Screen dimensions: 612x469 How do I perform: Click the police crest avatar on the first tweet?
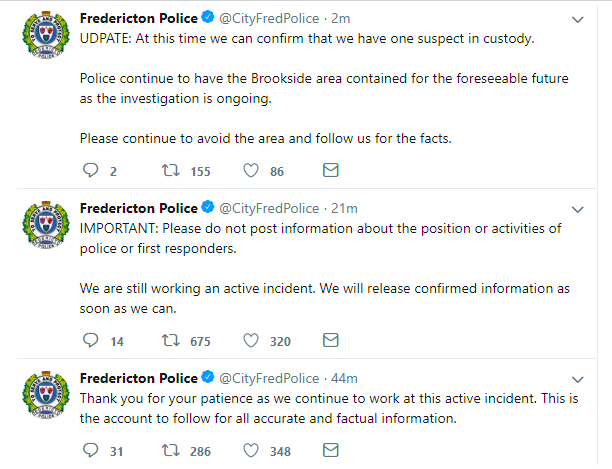click(x=44, y=43)
